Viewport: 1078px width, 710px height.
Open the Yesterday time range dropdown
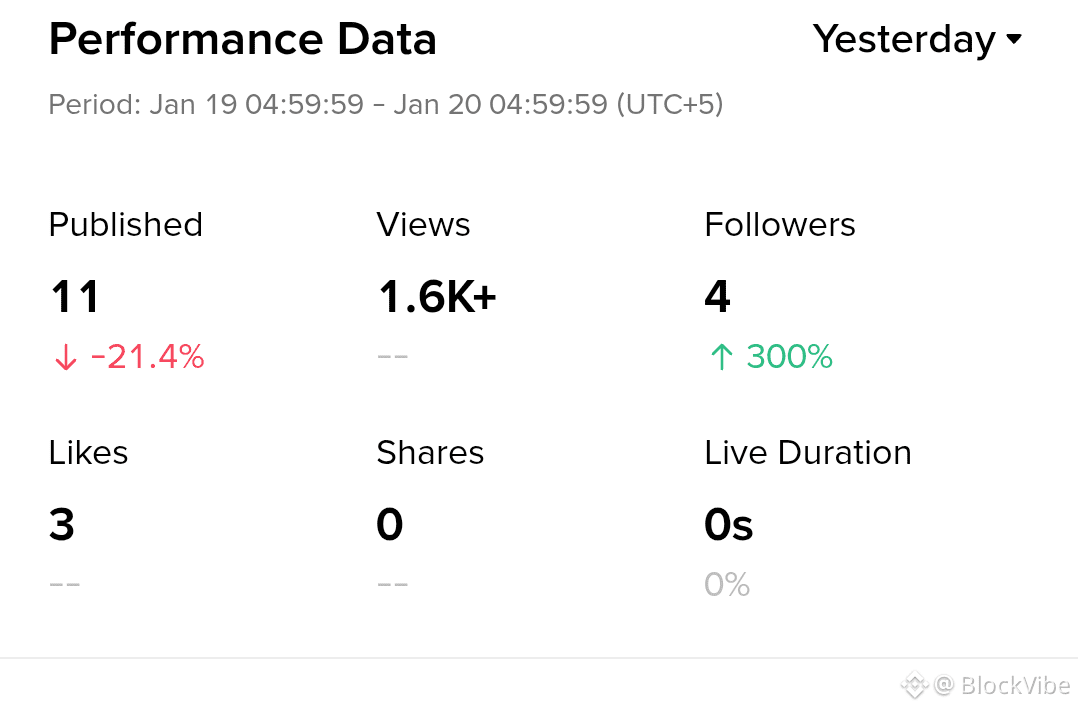[x=904, y=40]
